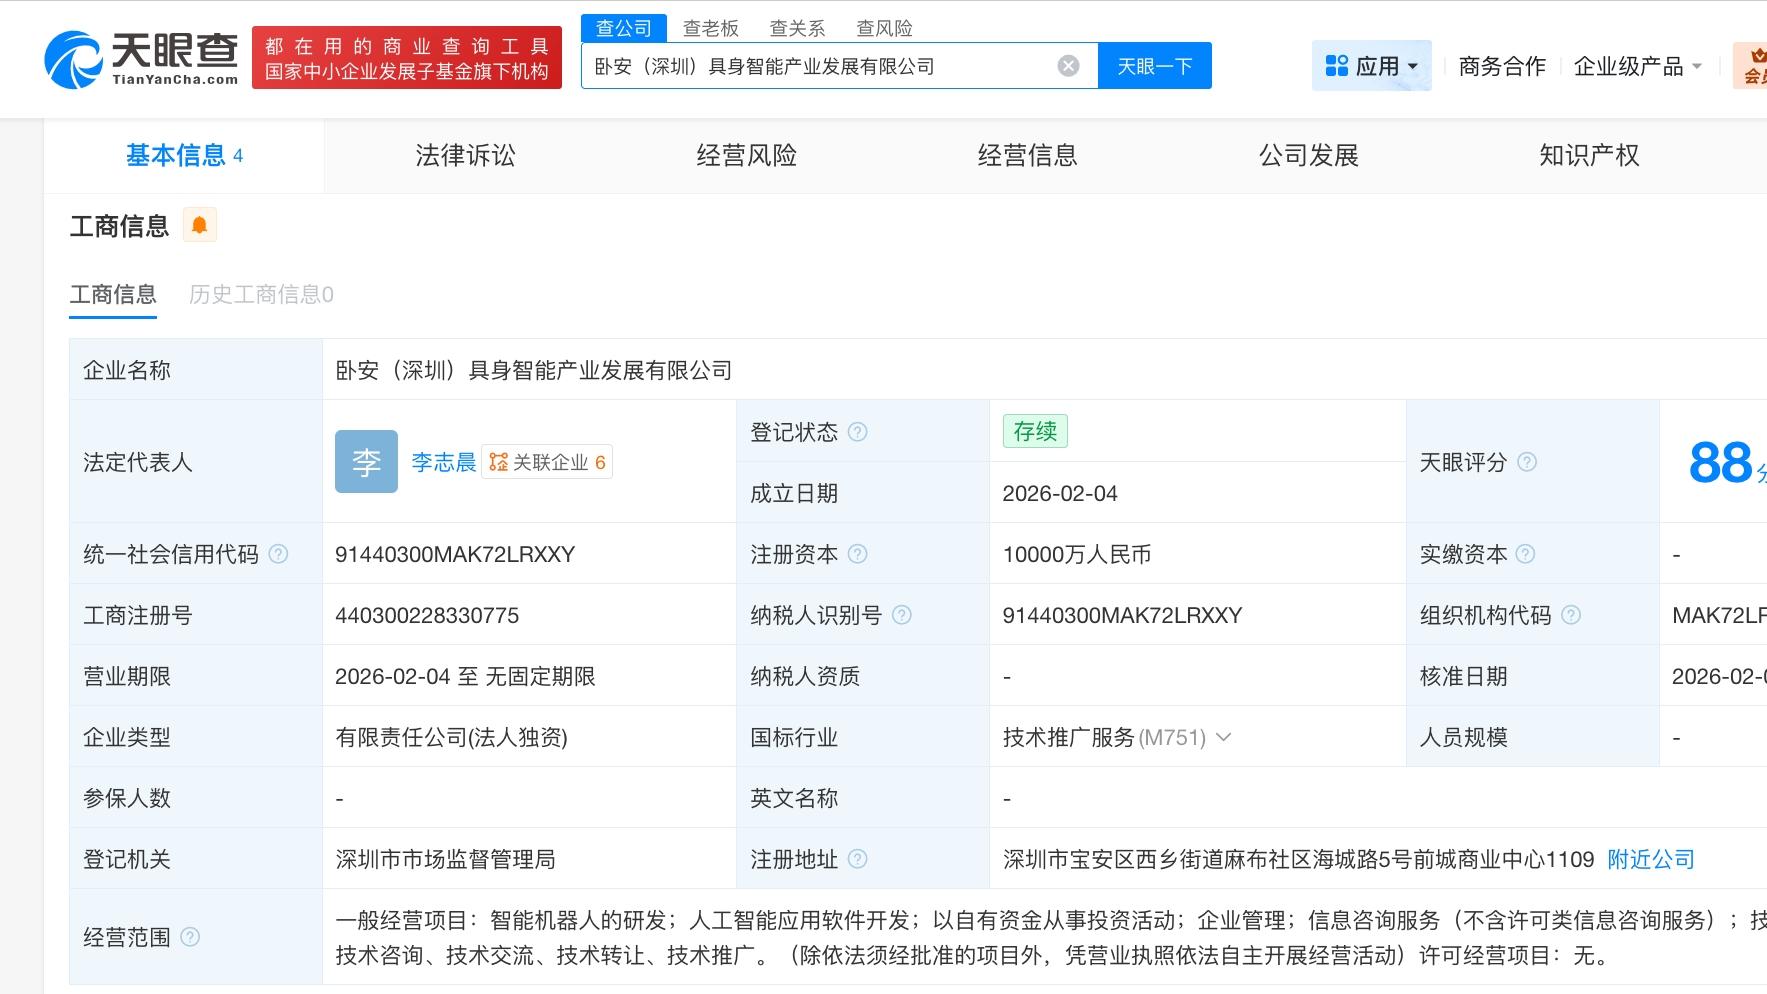1767x994 pixels.
Task: Click the help icon next to 天眼评分
Action: click(1527, 462)
